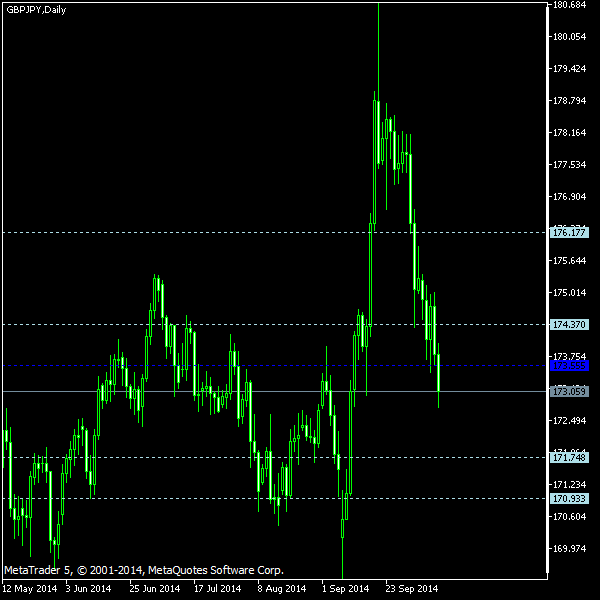Select the 176.177 price level label

(x=569, y=232)
